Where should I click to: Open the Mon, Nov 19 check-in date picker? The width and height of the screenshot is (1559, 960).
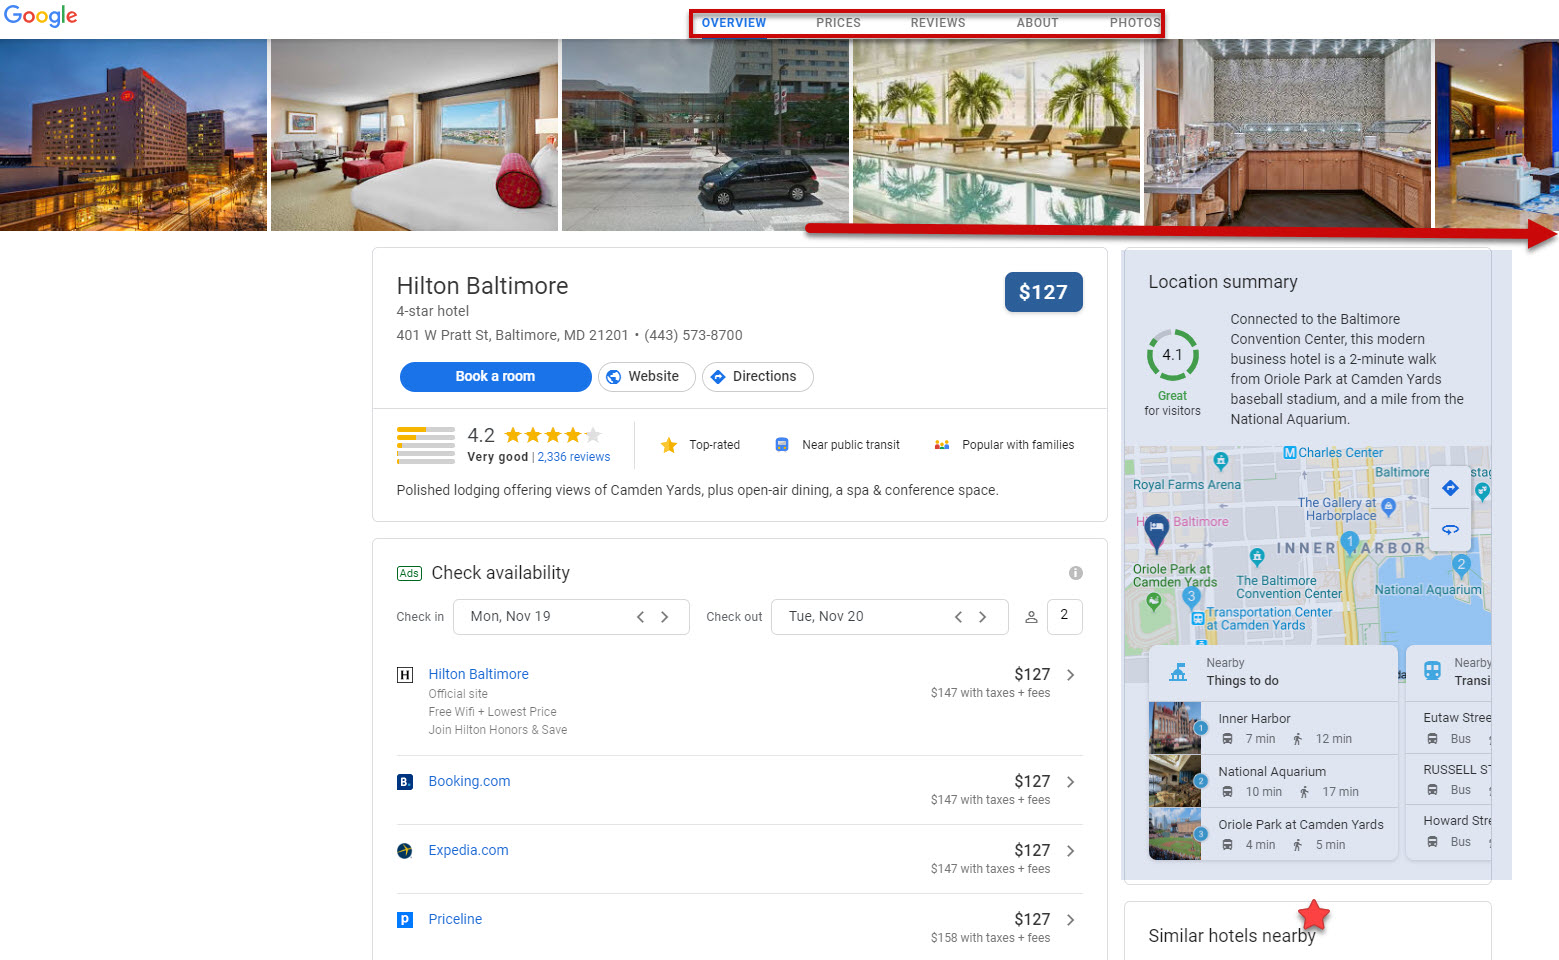coord(571,617)
